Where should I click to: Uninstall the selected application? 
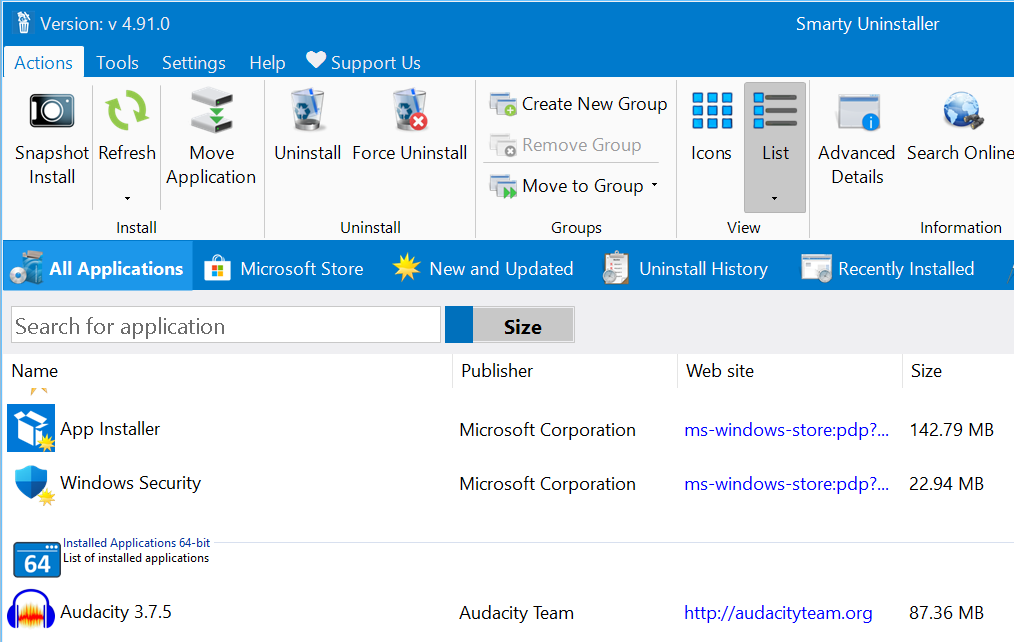(307, 130)
